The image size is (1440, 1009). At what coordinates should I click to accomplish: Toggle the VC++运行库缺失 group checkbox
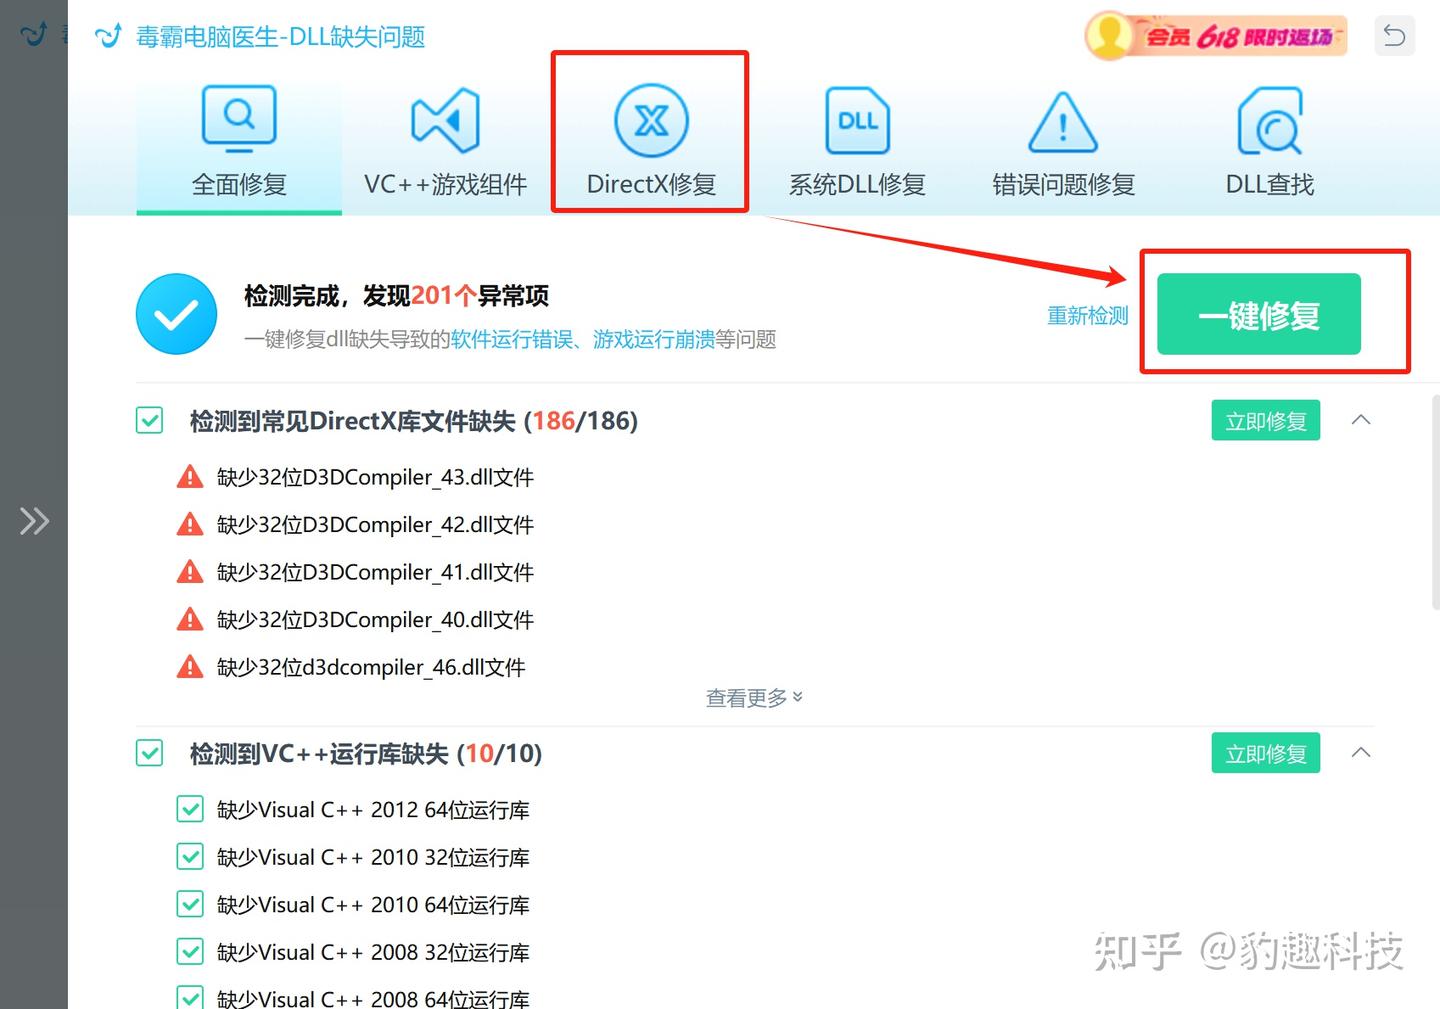coord(150,753)
